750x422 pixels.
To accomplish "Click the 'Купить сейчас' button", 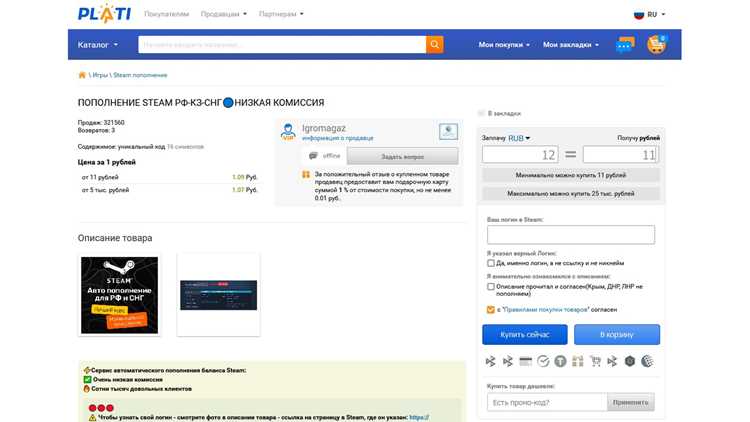I will click(x=525, y=334).
